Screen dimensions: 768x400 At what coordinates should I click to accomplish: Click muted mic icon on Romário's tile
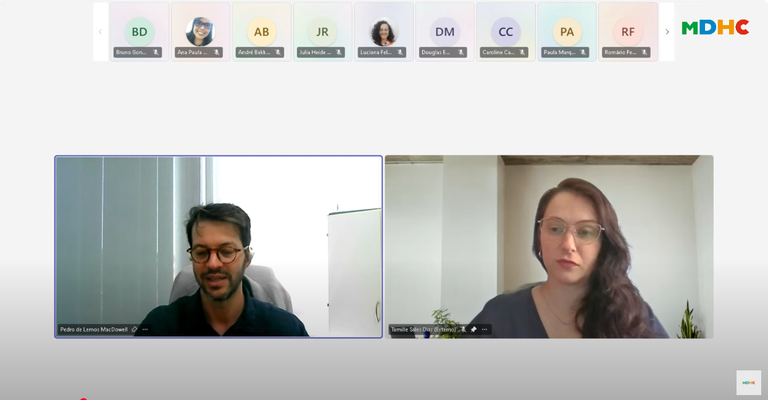tap(645, 52)
